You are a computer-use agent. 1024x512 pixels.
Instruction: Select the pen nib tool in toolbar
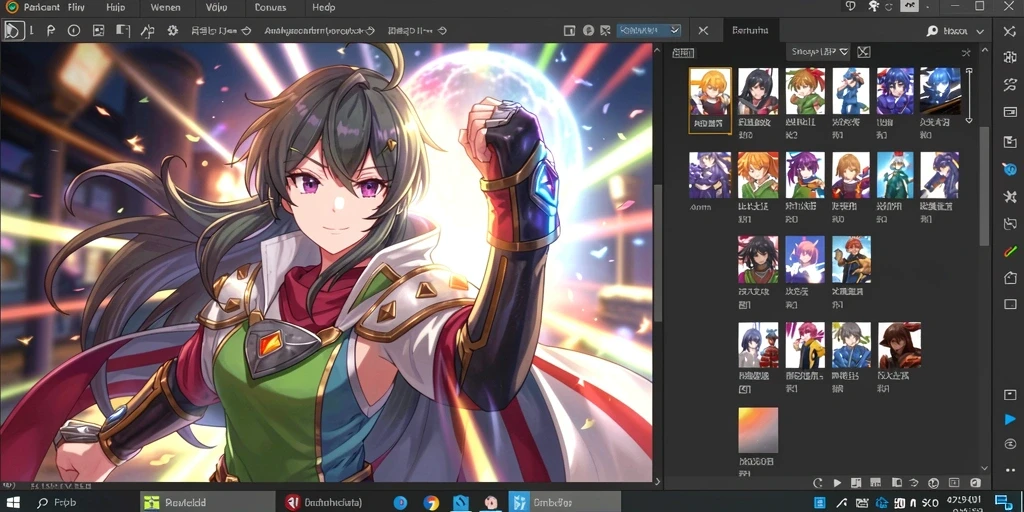(148, 30)
